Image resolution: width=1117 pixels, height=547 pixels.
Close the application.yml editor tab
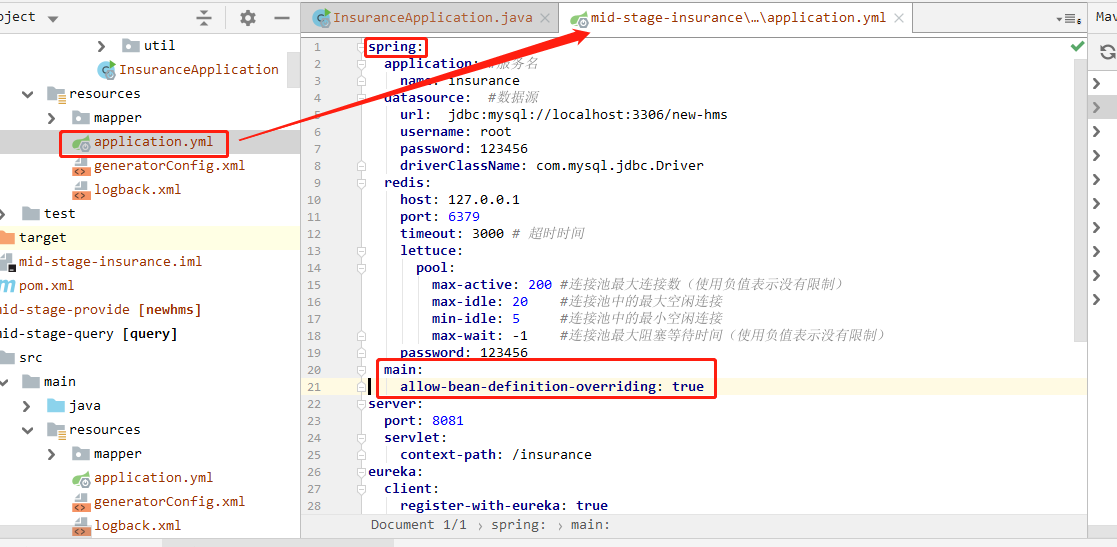898,18
